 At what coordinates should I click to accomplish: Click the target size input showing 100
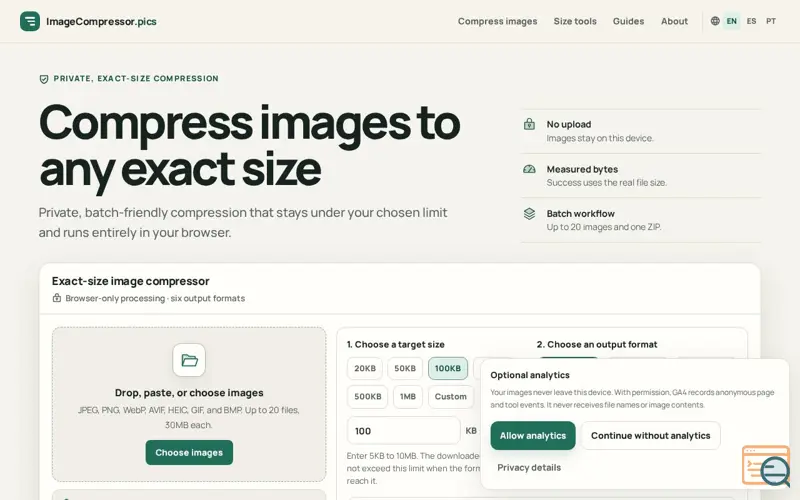pyautogui.click(x=404, y=431)
